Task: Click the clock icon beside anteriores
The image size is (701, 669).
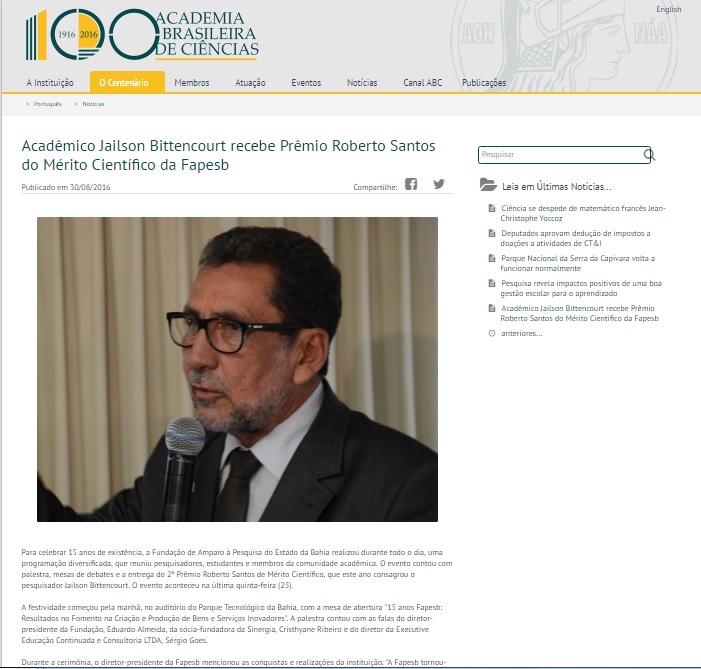Action: (x=491, y=333)
